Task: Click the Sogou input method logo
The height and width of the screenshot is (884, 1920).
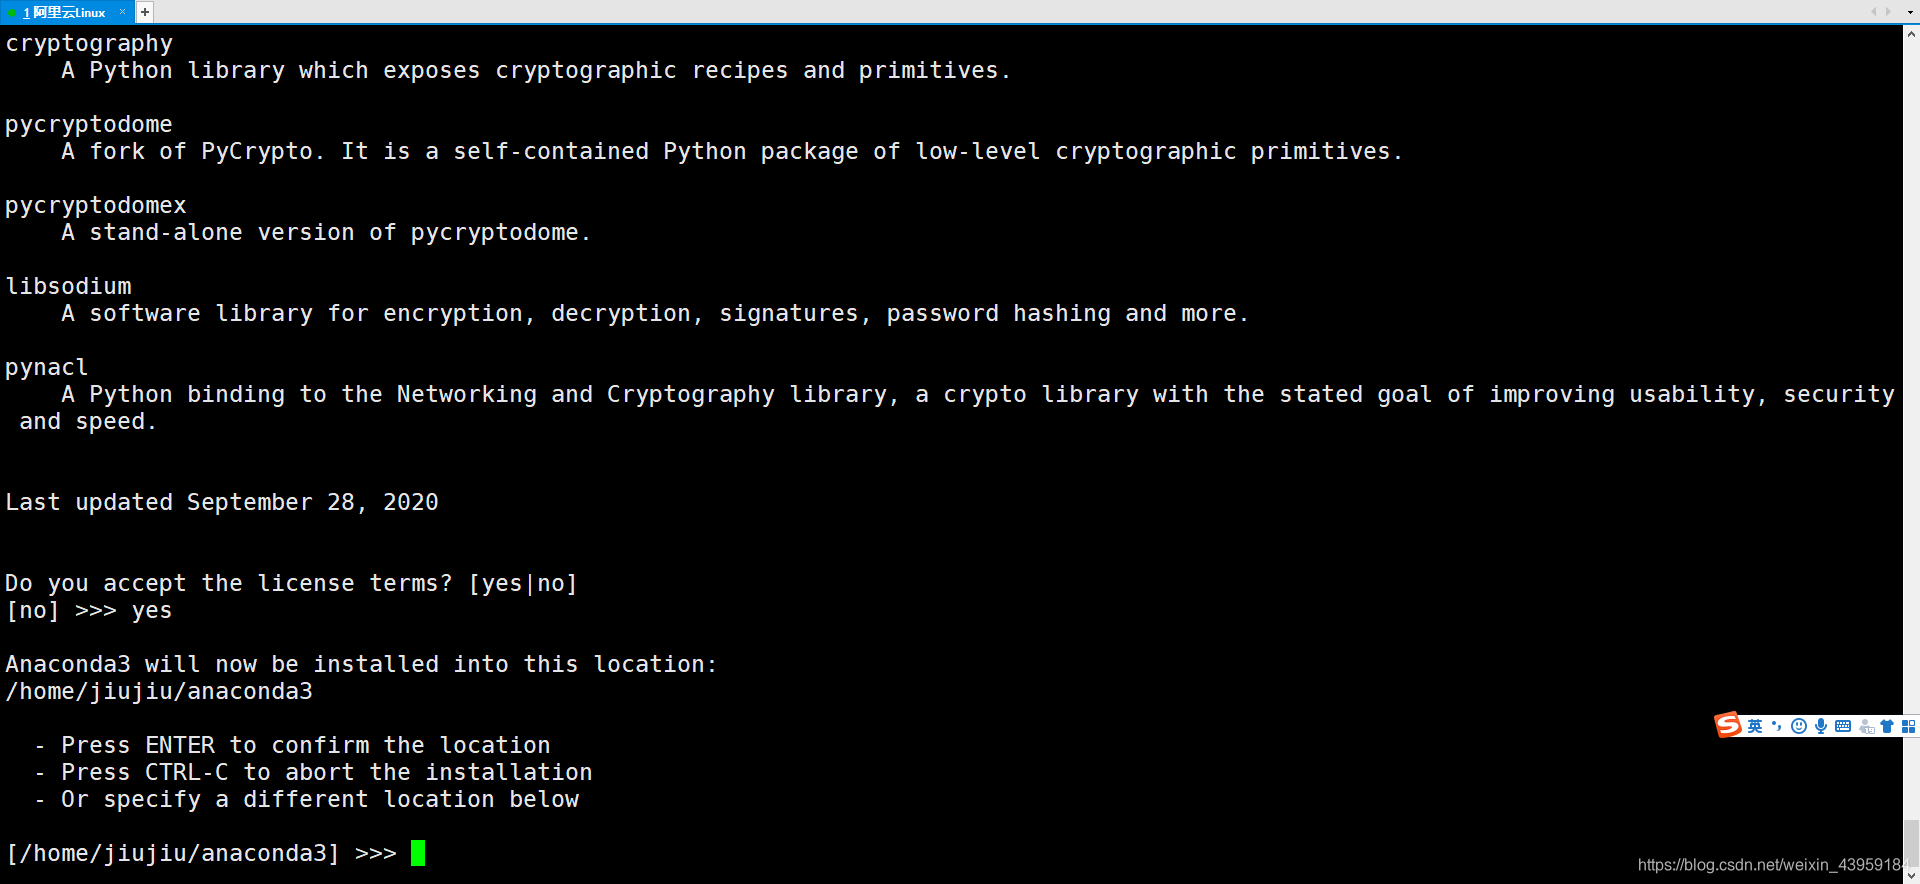Action: (x=1728, y=725)
